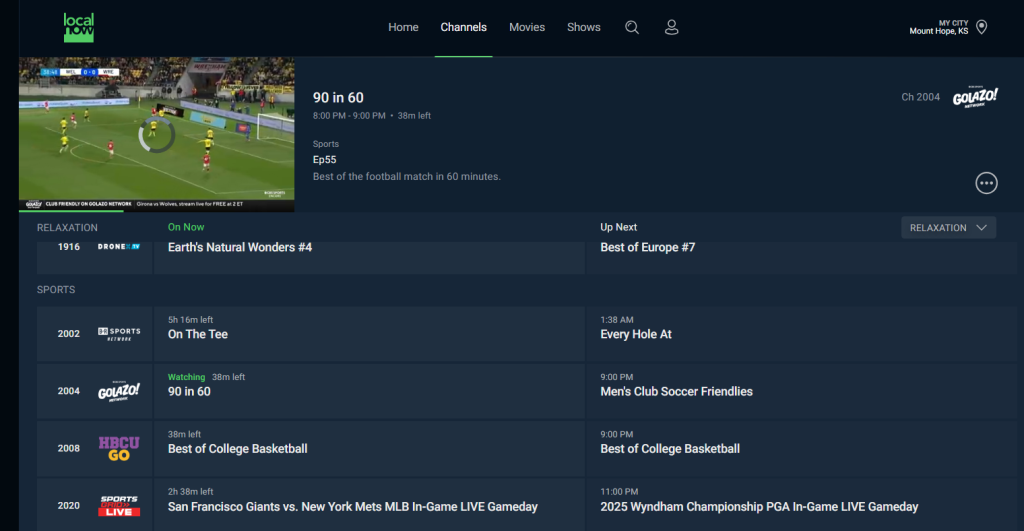1024x531 pixels.
Task: Click channel number 2004 in guide
Action: coord(69,391)
